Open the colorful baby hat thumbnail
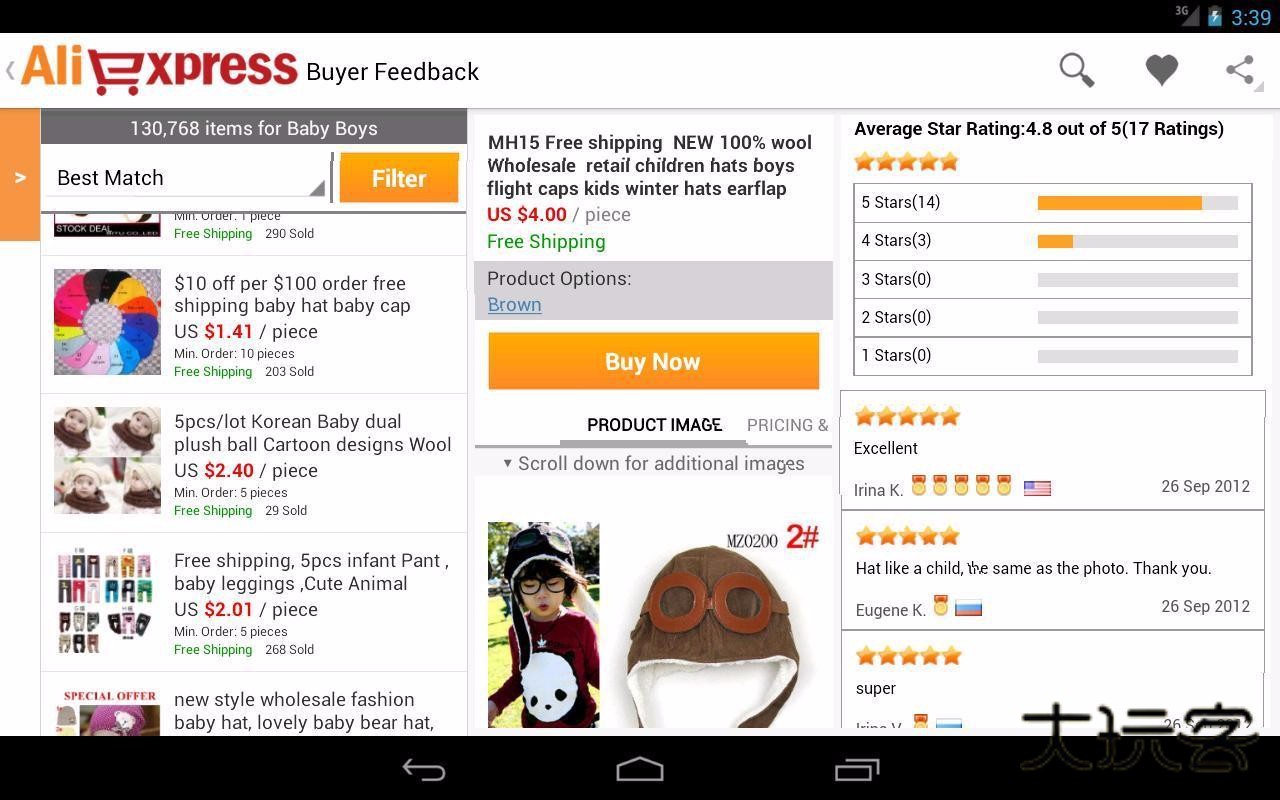1280x800 pixels. pos(107,322)
